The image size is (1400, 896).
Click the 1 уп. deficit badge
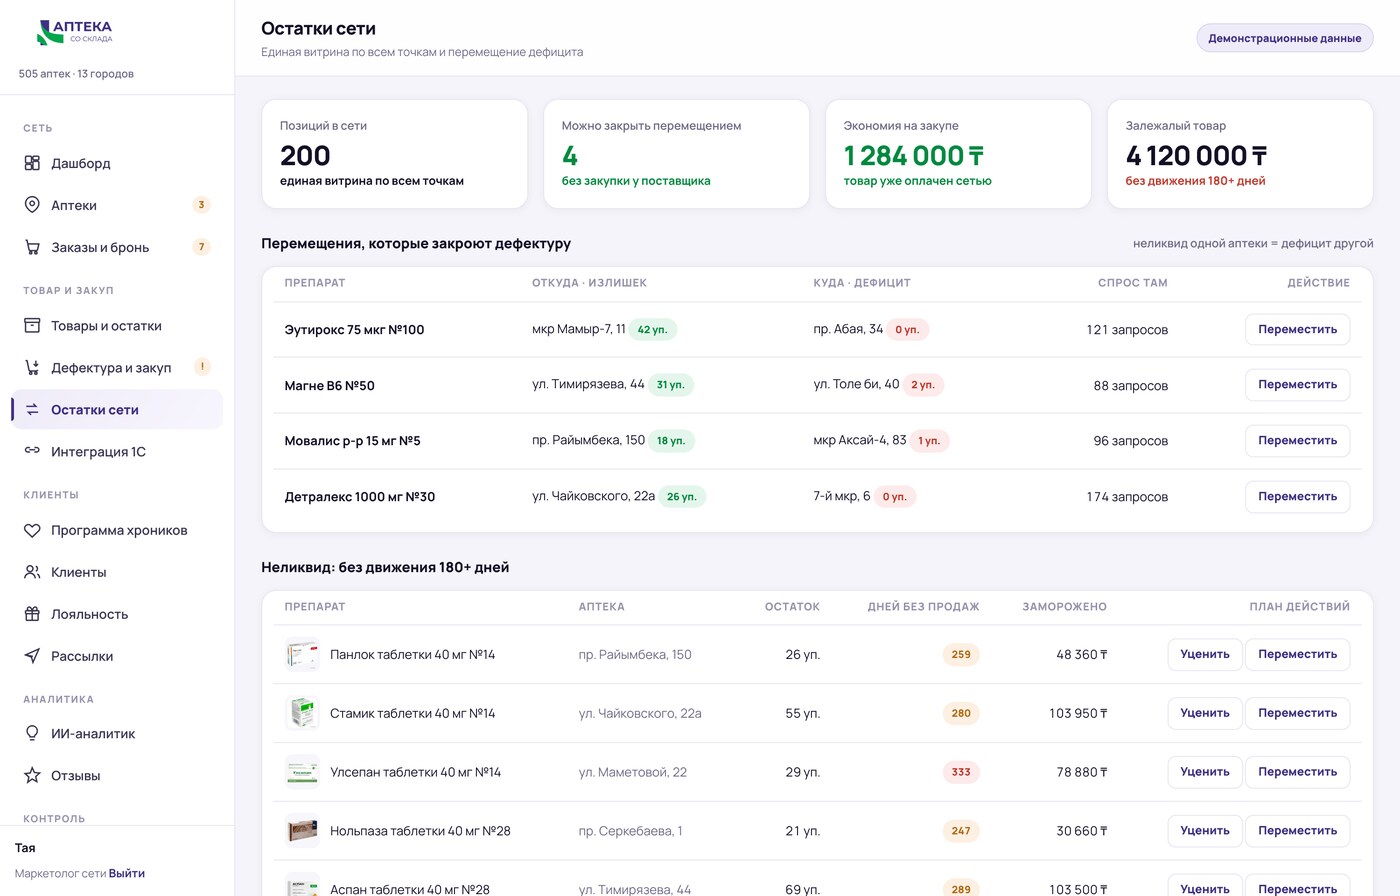929,441
